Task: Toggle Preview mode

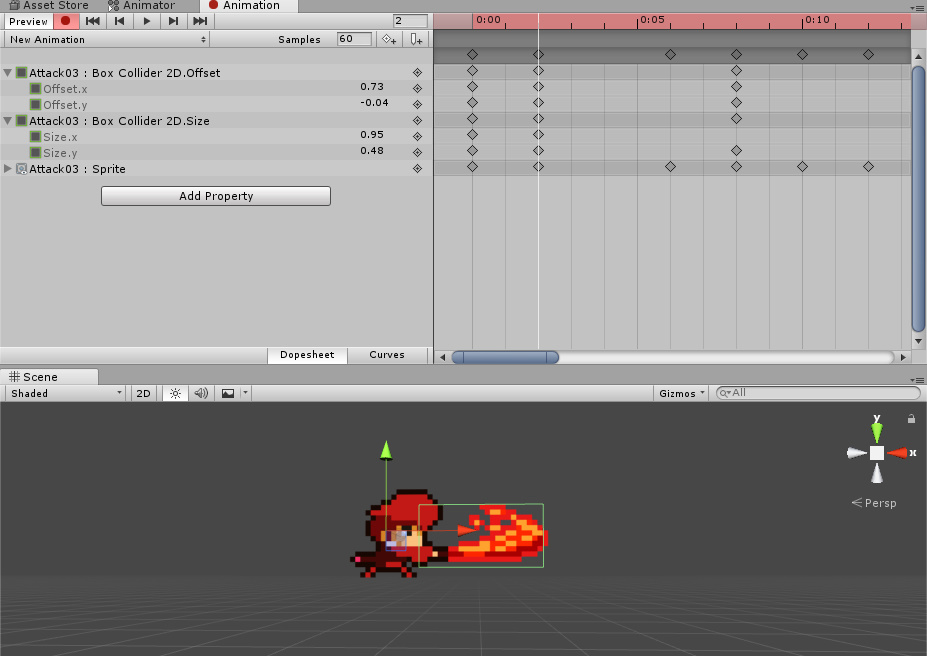Action: 28,21
